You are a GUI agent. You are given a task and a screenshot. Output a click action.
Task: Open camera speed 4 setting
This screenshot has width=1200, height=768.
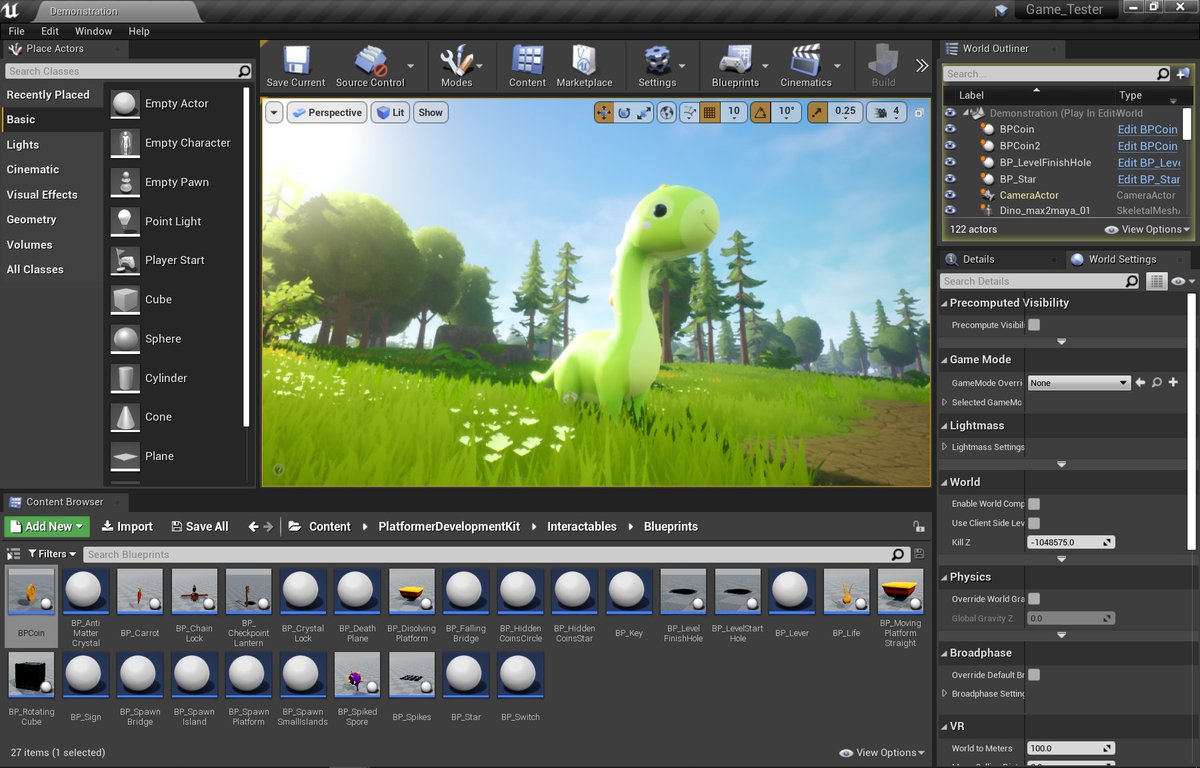point(887,112)
